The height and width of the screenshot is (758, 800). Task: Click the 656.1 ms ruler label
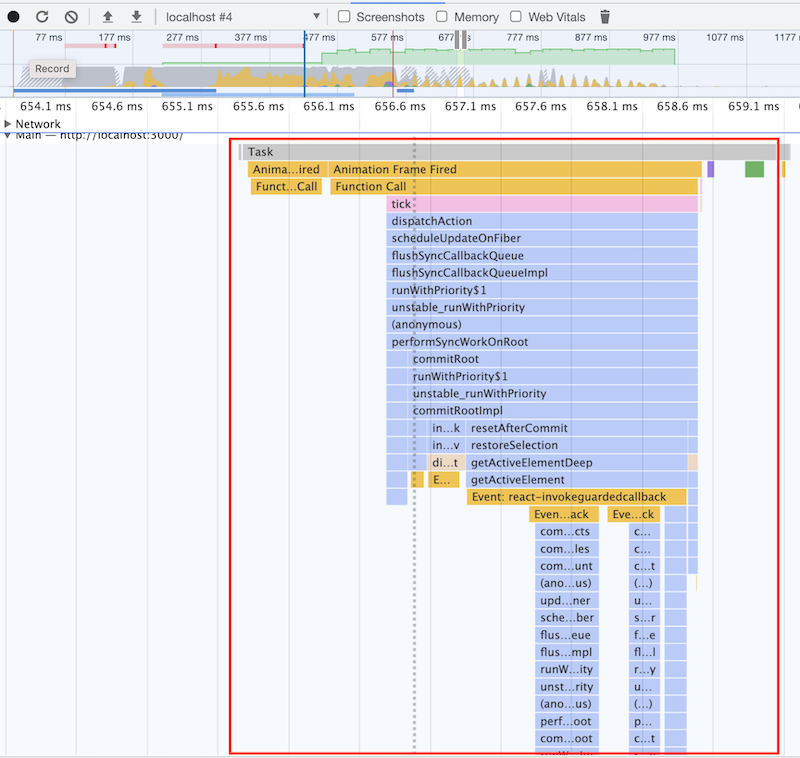coord(329,107)
